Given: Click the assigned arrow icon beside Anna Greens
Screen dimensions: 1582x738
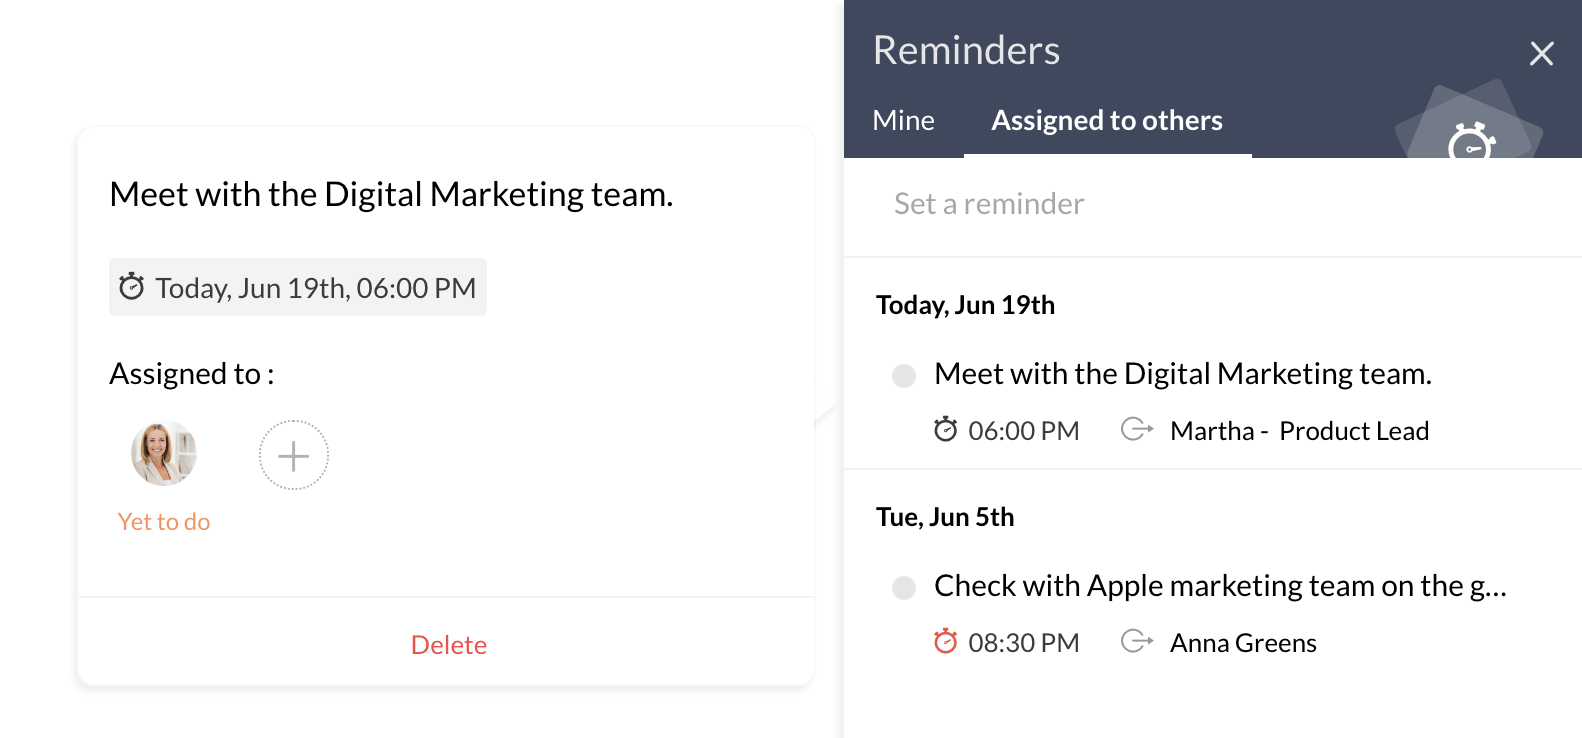Looking at the screenshot, I should pyautogui.click(x=1137, y=642).
